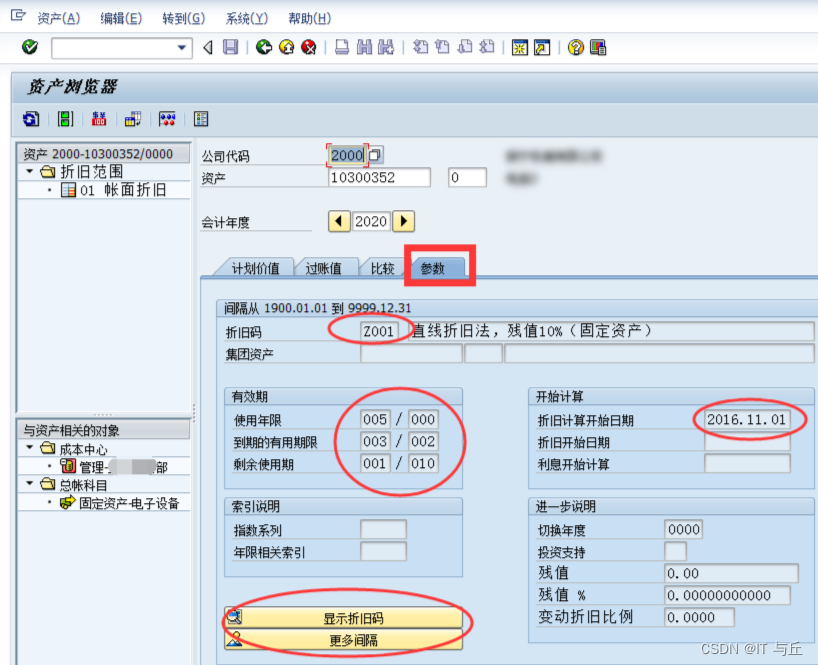Screen dimensions: 818x665
Task: Select the 01 帐面折旧 tree row
Action: [x=103, y=190]
